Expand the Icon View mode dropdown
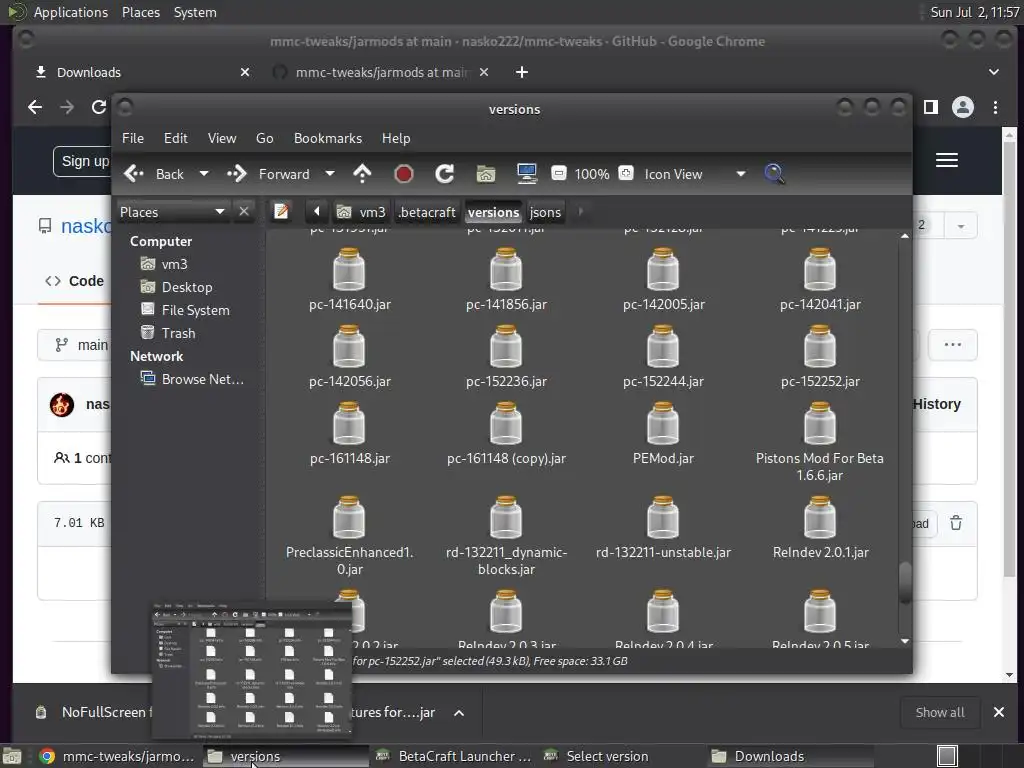This screenshot has height=768, width=1024. tap(740, 174)
